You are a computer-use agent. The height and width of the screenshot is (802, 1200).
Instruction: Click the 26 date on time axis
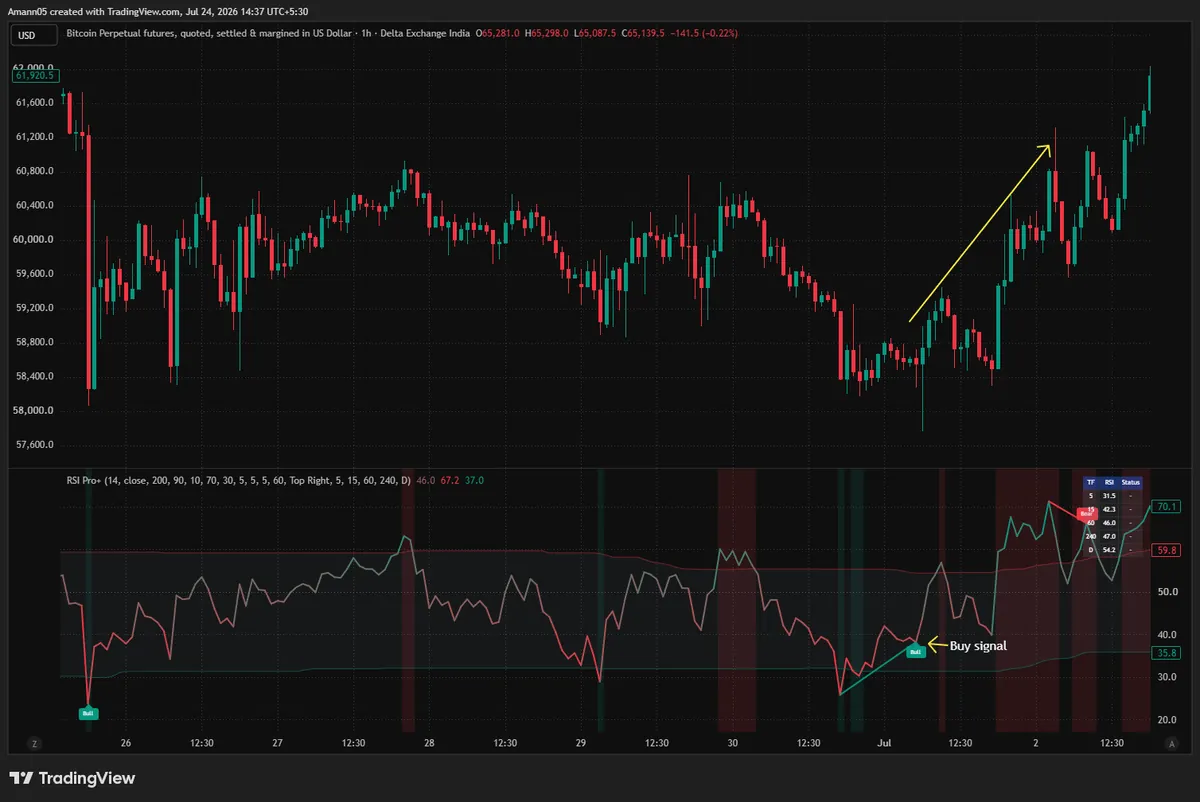tap(125, 743)
